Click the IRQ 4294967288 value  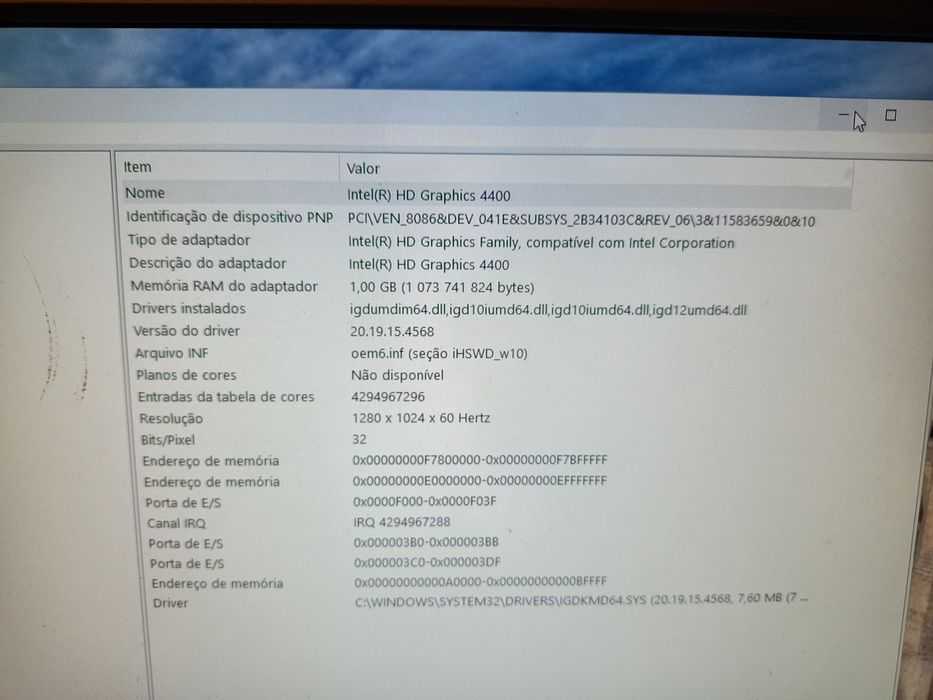tap(402, 522)
